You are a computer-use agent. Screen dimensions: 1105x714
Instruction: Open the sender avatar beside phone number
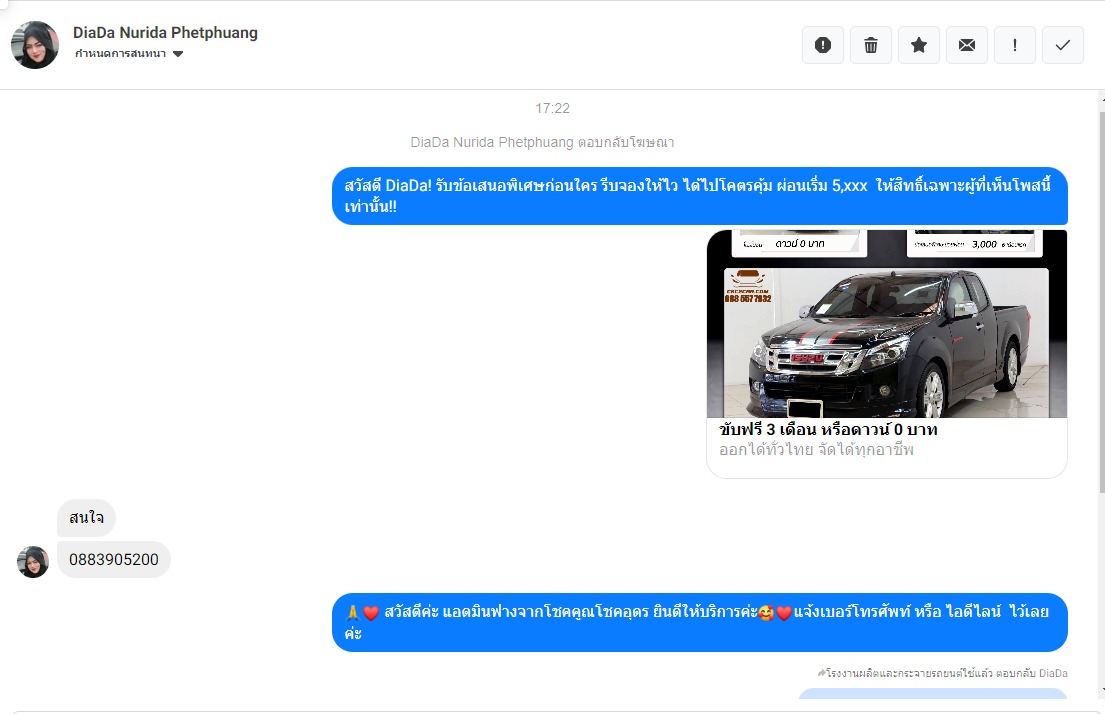coord(33,562)
